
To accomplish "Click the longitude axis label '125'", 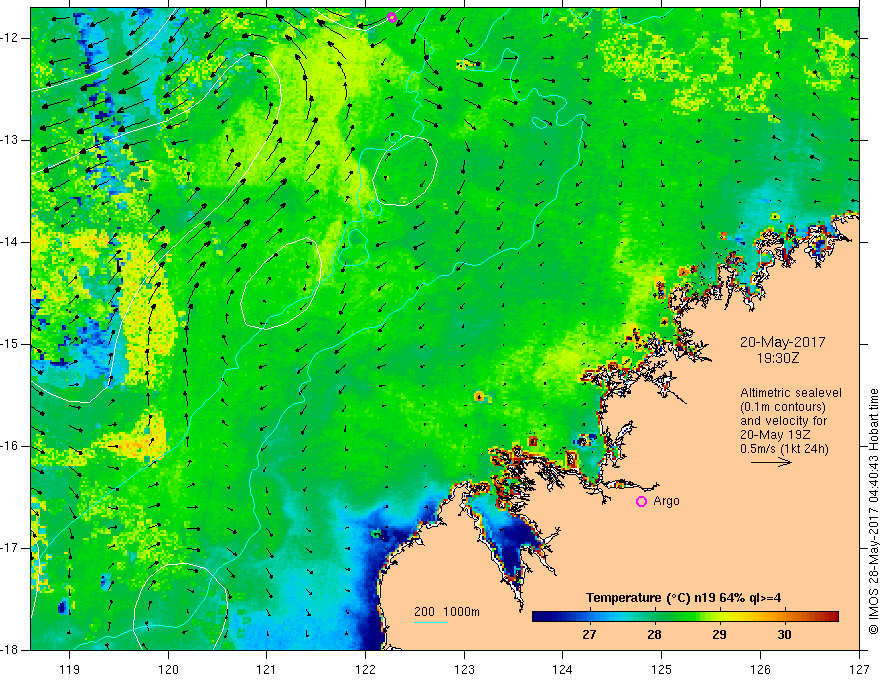I will 662,669.
